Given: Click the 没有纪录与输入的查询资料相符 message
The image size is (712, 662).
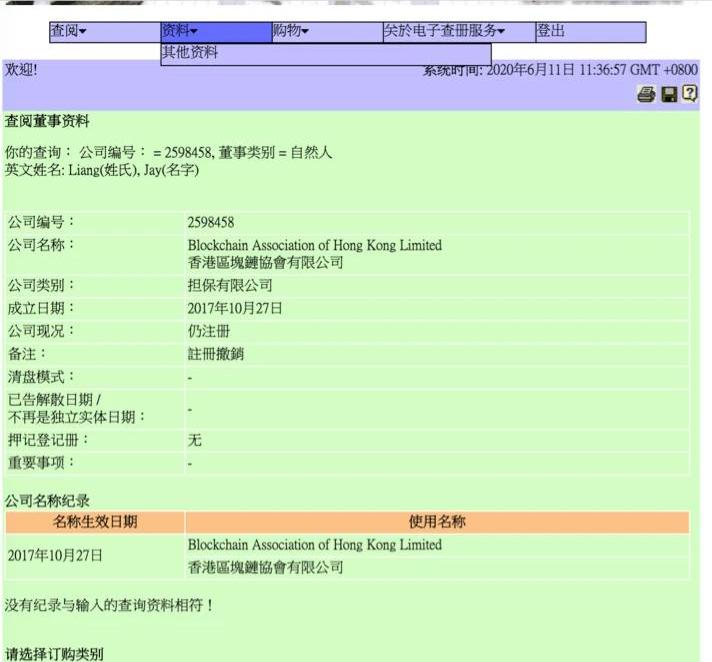Looking at the screenshot, I should point(109,605).
